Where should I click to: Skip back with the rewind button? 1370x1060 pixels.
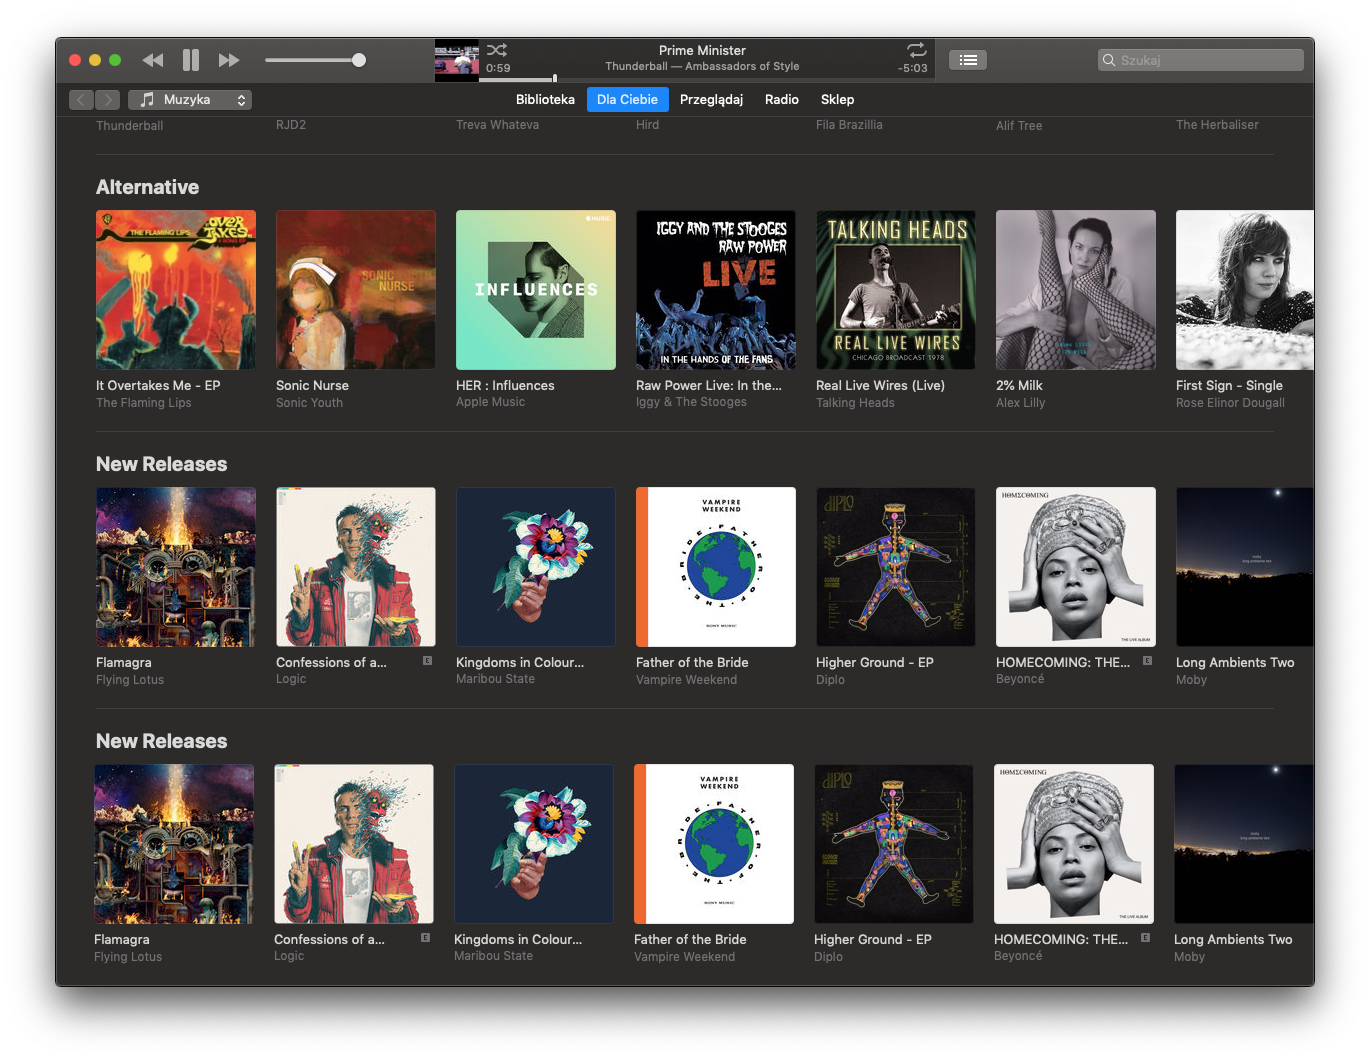153,60
